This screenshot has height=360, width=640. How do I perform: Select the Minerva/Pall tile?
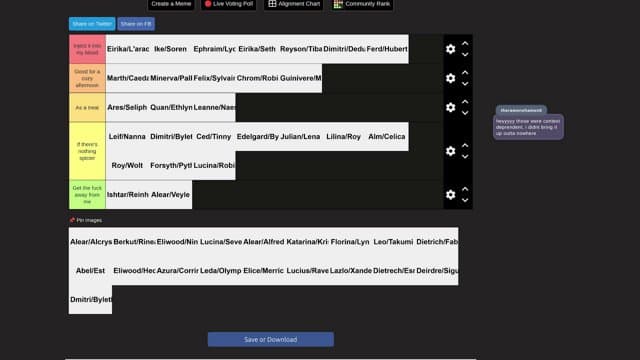(171, 78)
